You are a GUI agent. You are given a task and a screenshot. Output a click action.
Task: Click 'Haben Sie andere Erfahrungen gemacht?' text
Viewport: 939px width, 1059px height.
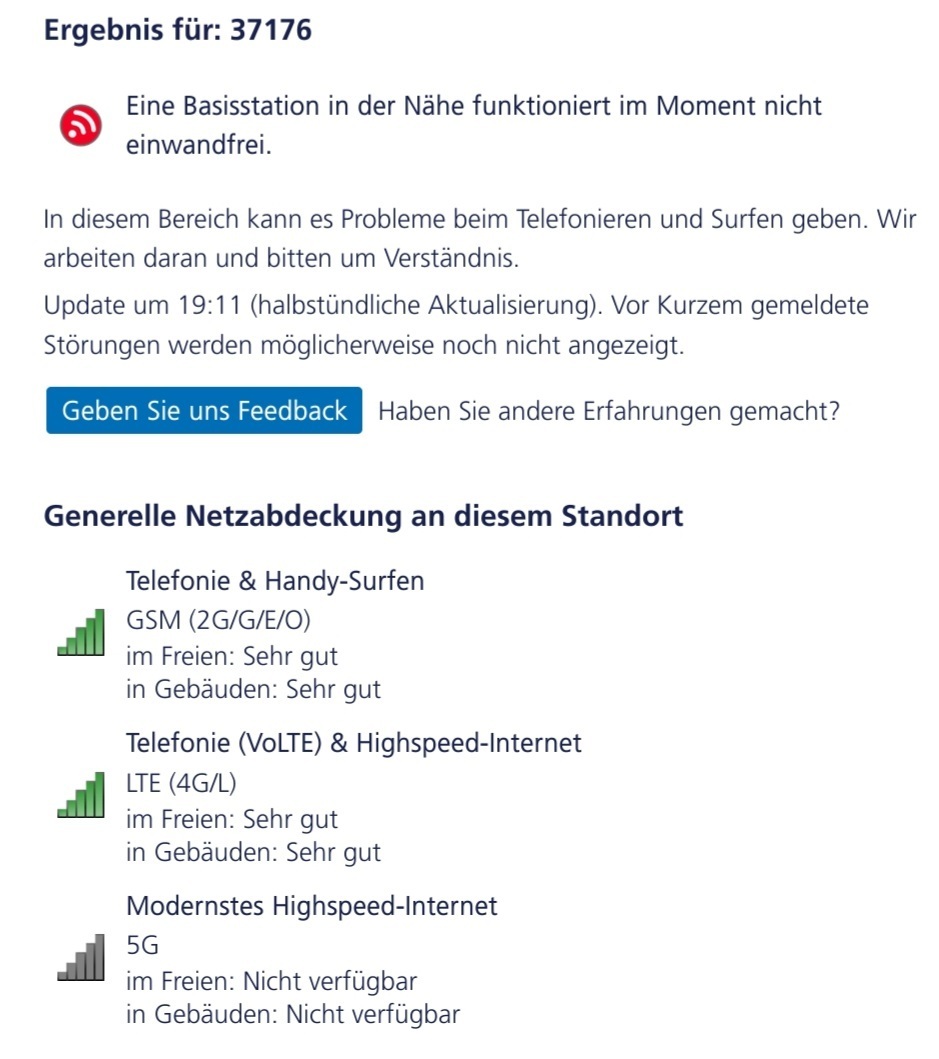click(x=609, y=411)
